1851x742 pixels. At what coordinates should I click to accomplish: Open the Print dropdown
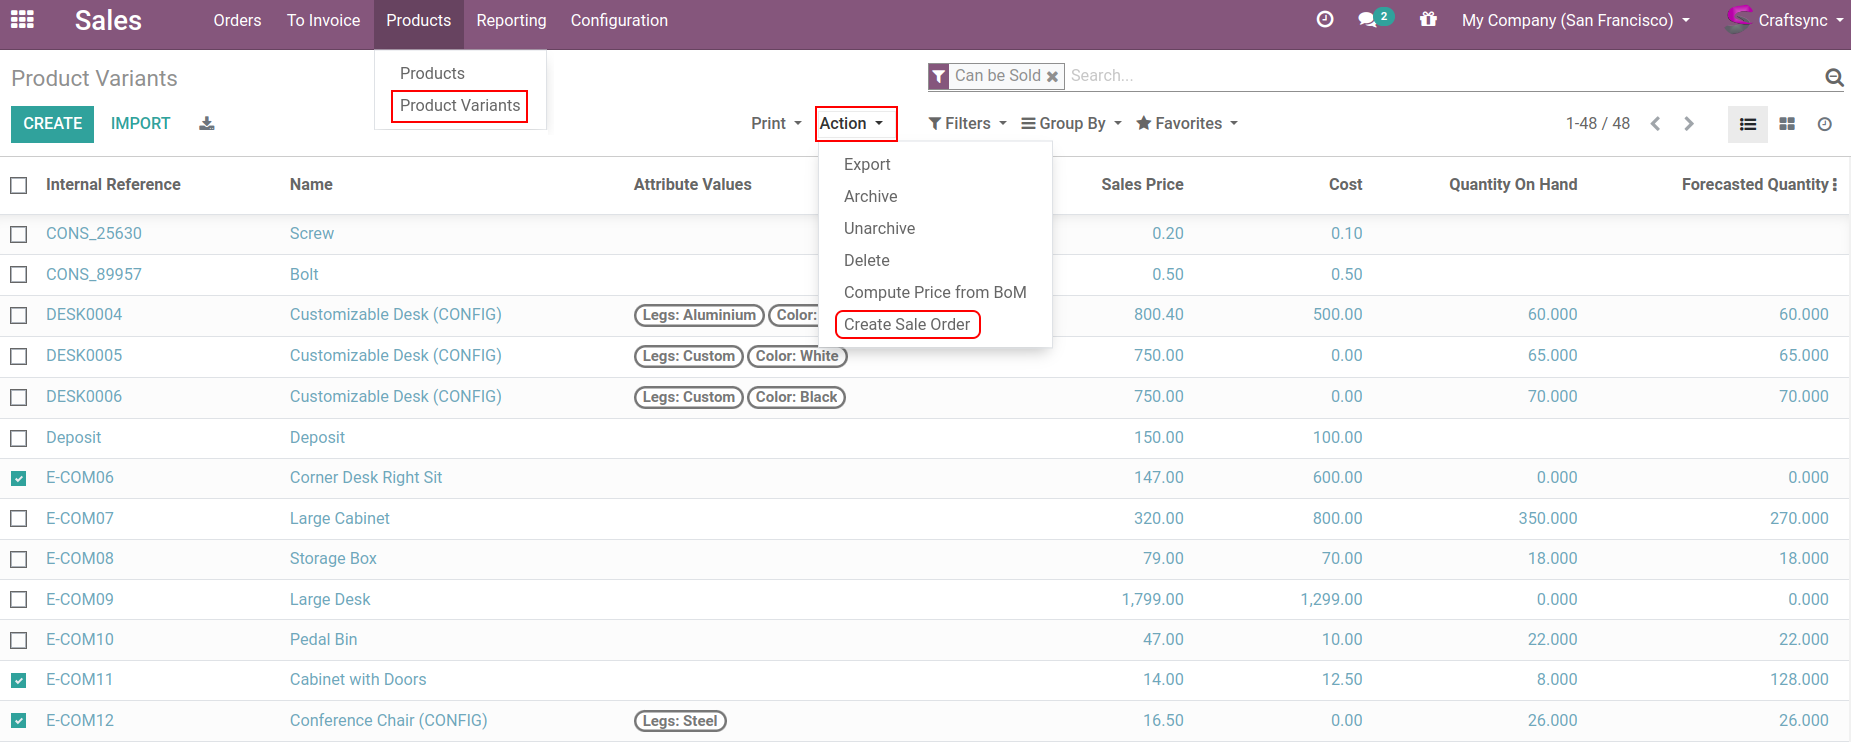[776, 124]
